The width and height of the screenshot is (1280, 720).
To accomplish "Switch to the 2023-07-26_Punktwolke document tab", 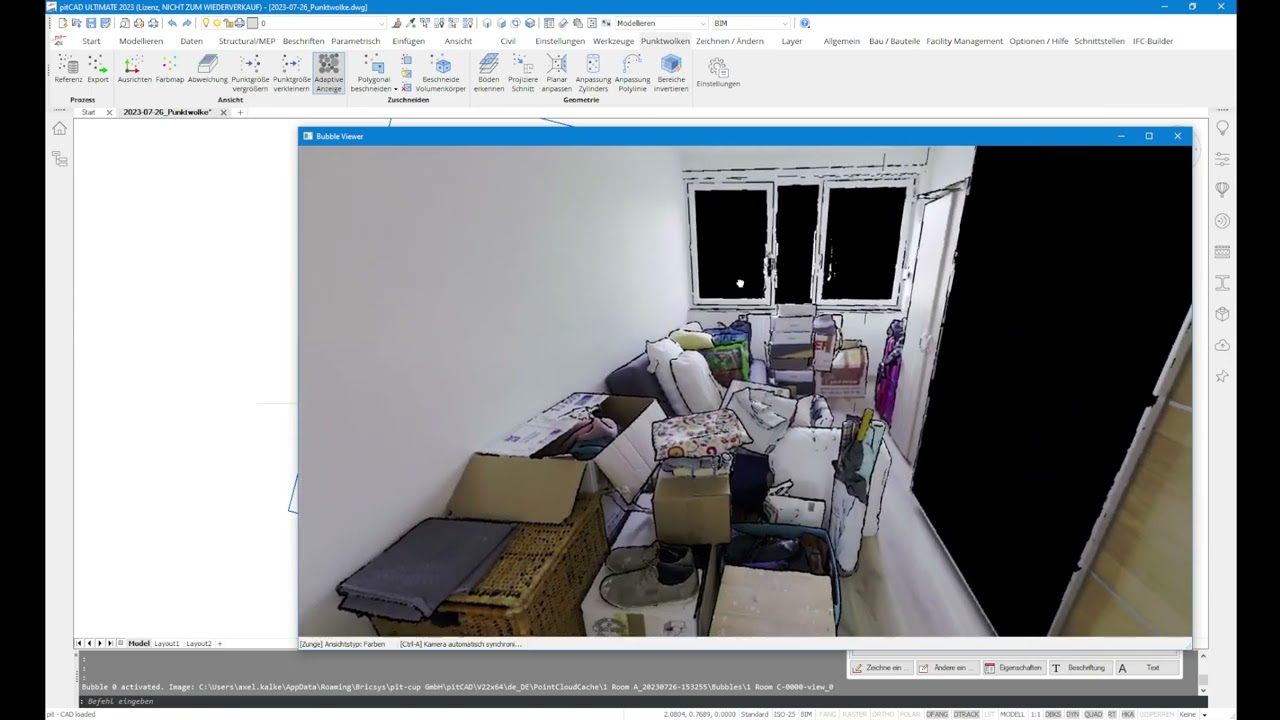I will [x=167, y=112].
